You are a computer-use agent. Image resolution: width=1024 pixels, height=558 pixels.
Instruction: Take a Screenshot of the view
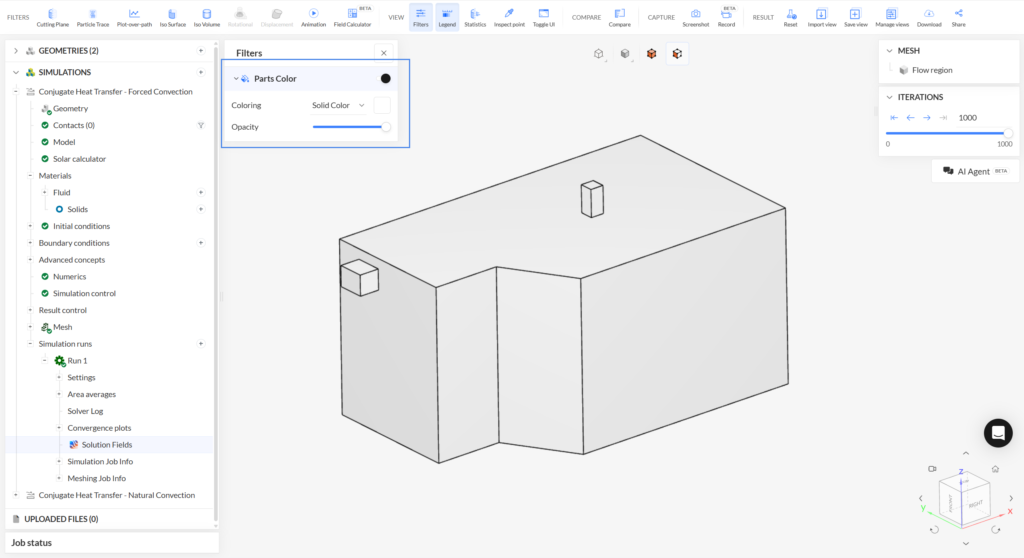point(696,18)
